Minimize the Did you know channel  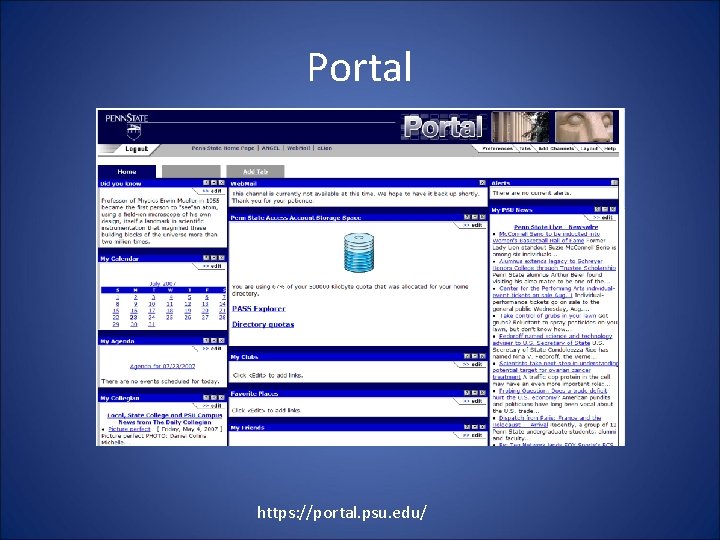[214, 183]
